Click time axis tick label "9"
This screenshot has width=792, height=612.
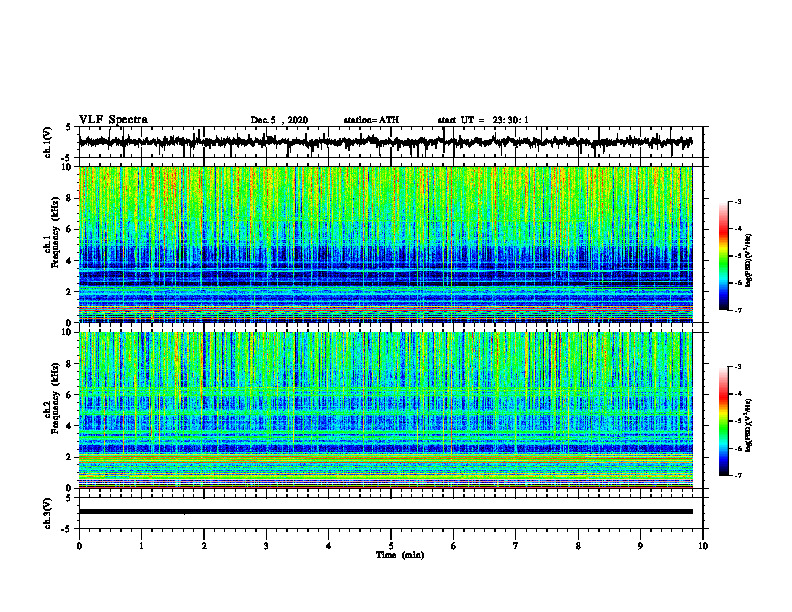pos(640,546)
